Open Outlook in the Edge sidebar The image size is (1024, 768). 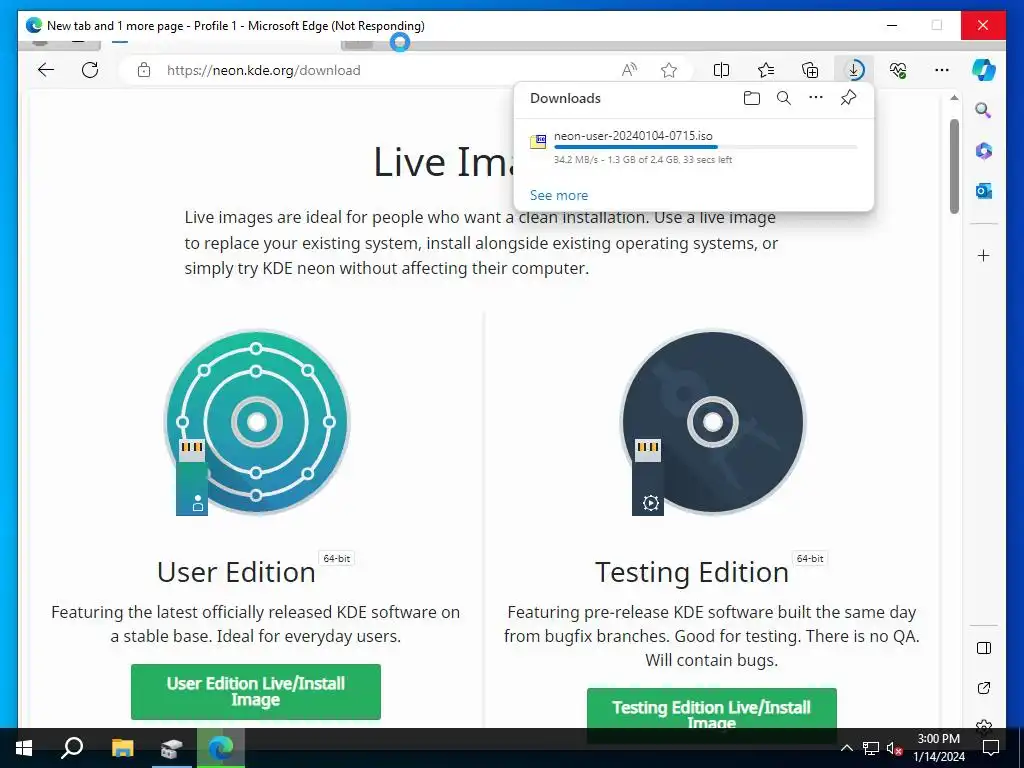(x=984, y=191)
